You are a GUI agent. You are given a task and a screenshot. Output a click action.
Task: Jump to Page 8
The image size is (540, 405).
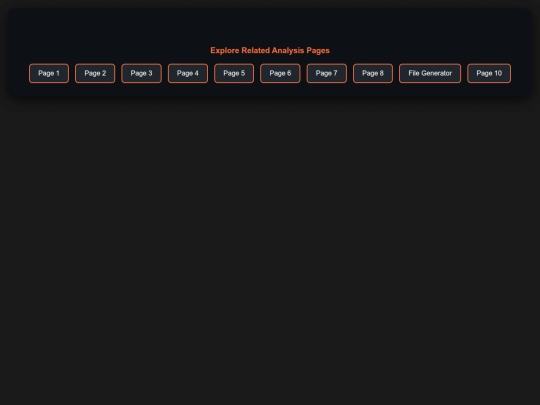coord(373,73)
